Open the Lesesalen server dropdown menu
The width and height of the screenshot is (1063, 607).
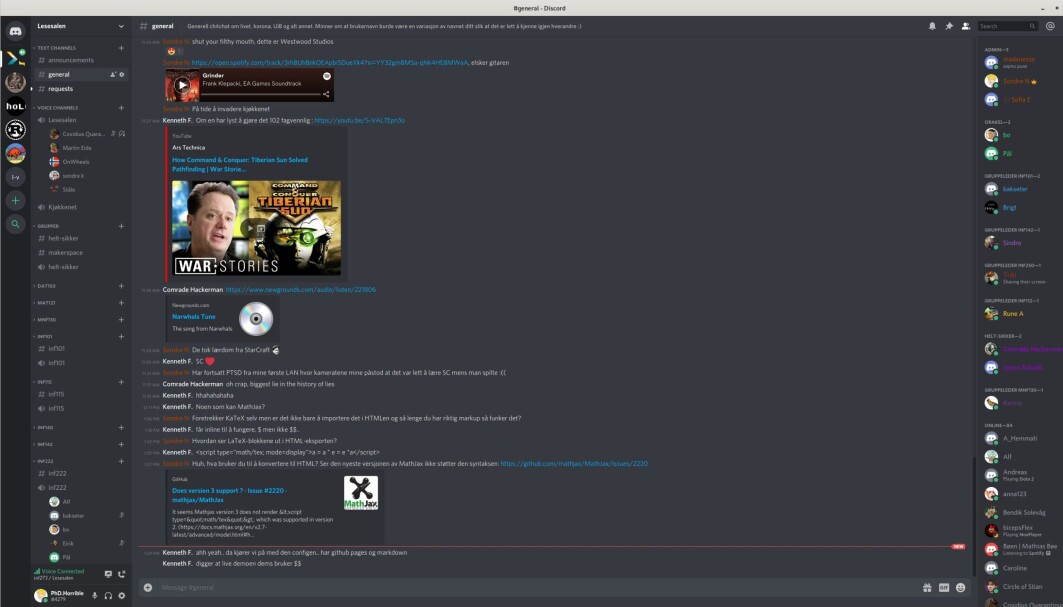[x=121, y=26]
